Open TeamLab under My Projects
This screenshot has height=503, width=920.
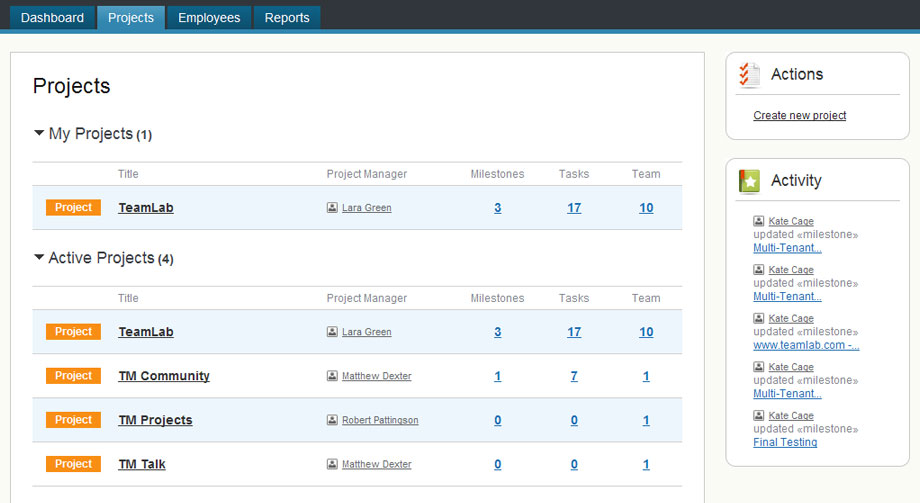146,208
